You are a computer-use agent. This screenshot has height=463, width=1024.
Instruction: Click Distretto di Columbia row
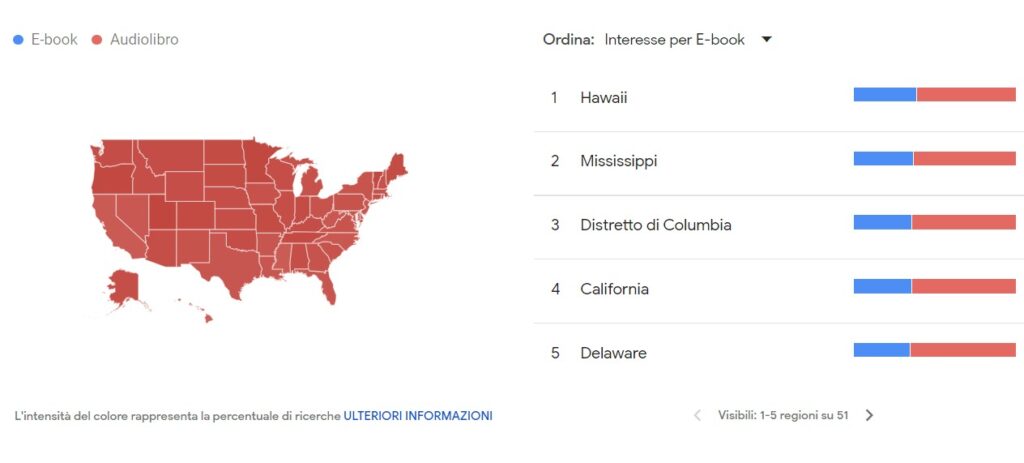tap(656, 225)
